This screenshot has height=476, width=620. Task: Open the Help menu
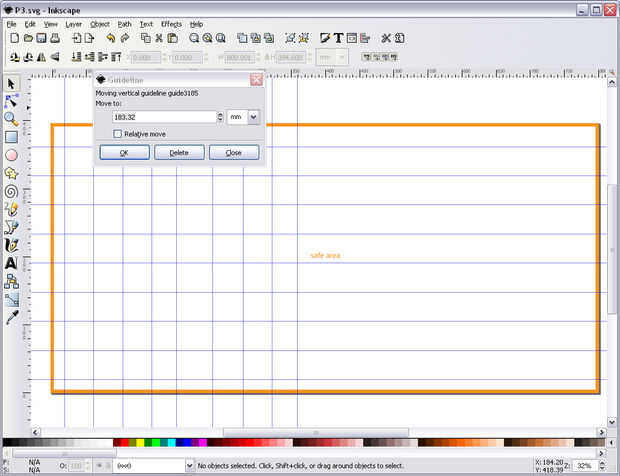point(197,24)
